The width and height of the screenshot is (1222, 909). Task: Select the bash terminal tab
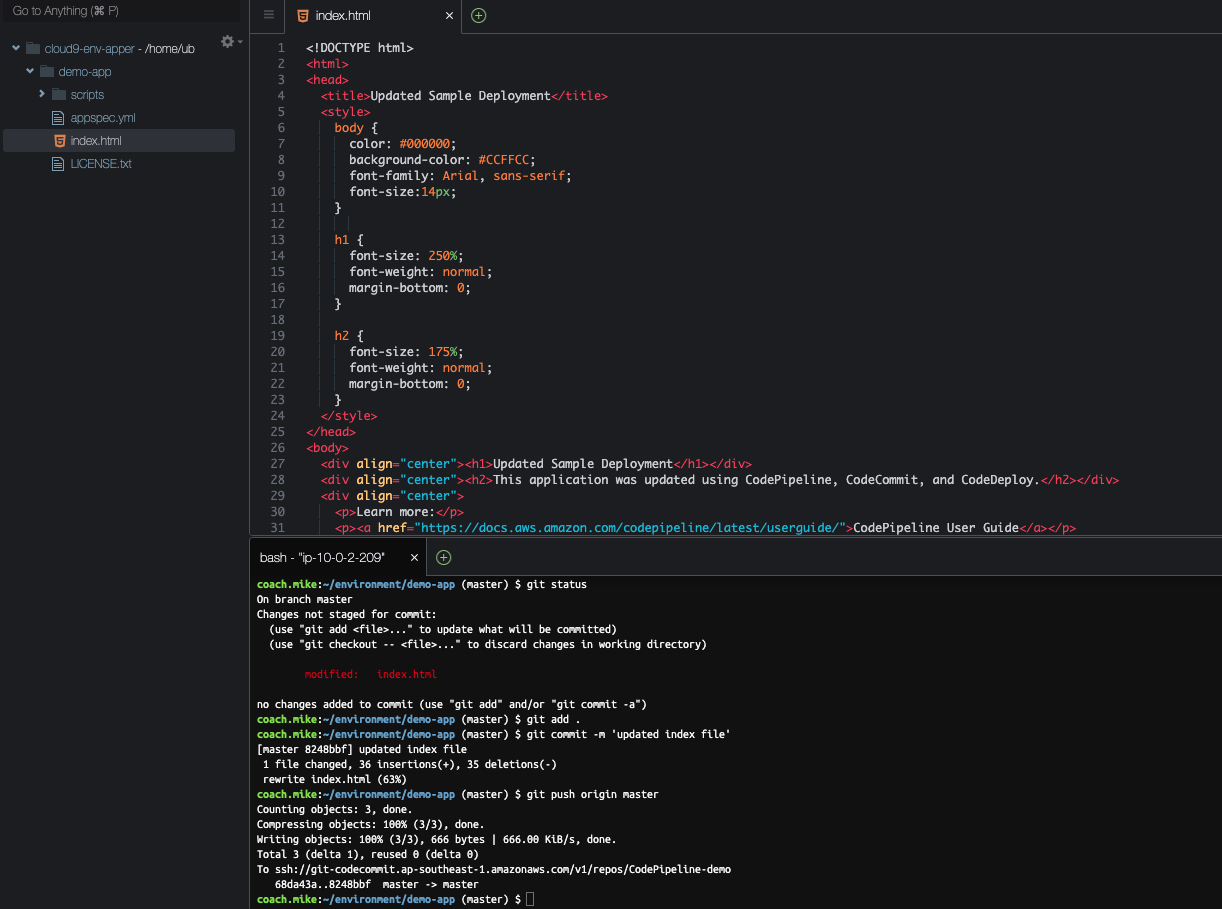[x=322, y=557]
